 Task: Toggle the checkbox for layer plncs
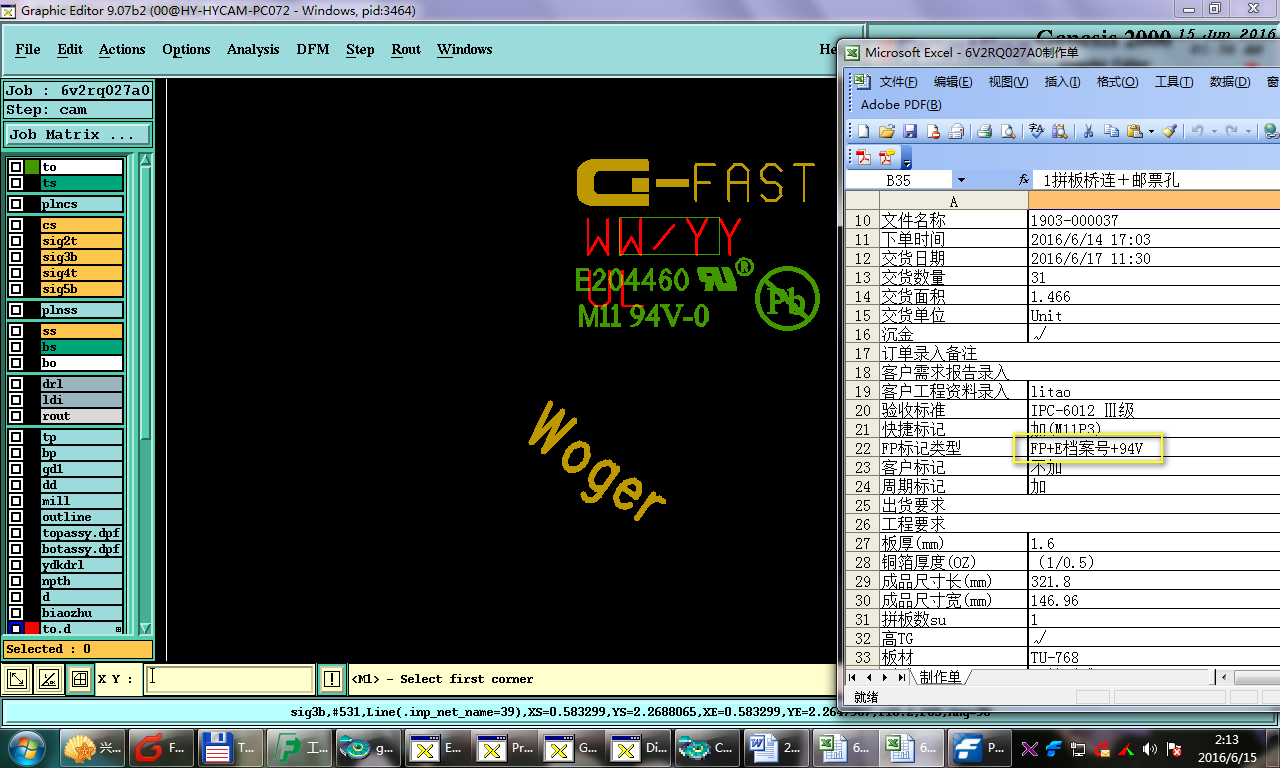[16, 204]
